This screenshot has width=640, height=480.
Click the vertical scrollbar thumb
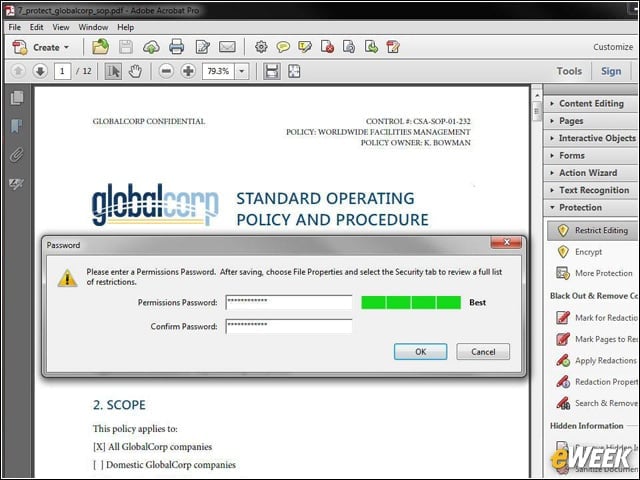pos(537,111)
